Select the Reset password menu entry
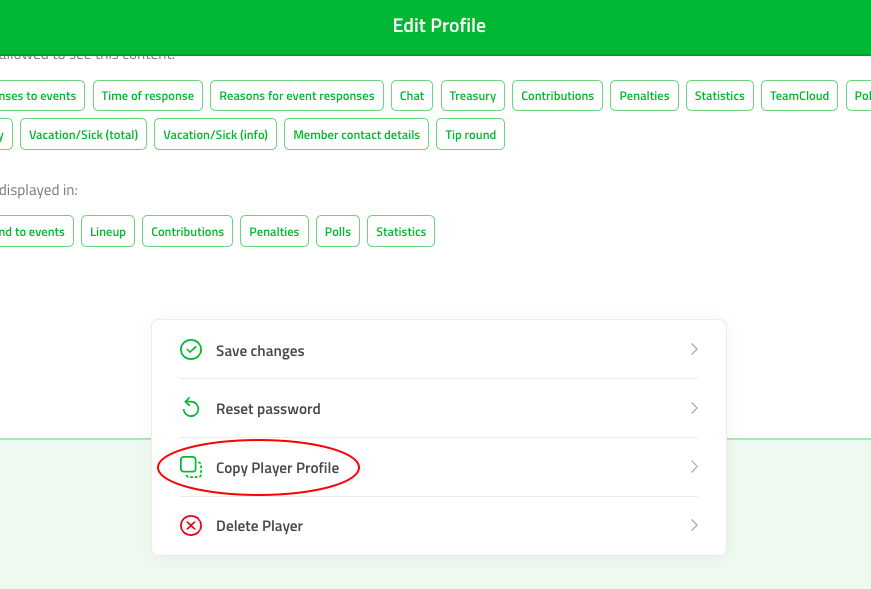Screen dimensions: 871x589 tap(439, 408)
